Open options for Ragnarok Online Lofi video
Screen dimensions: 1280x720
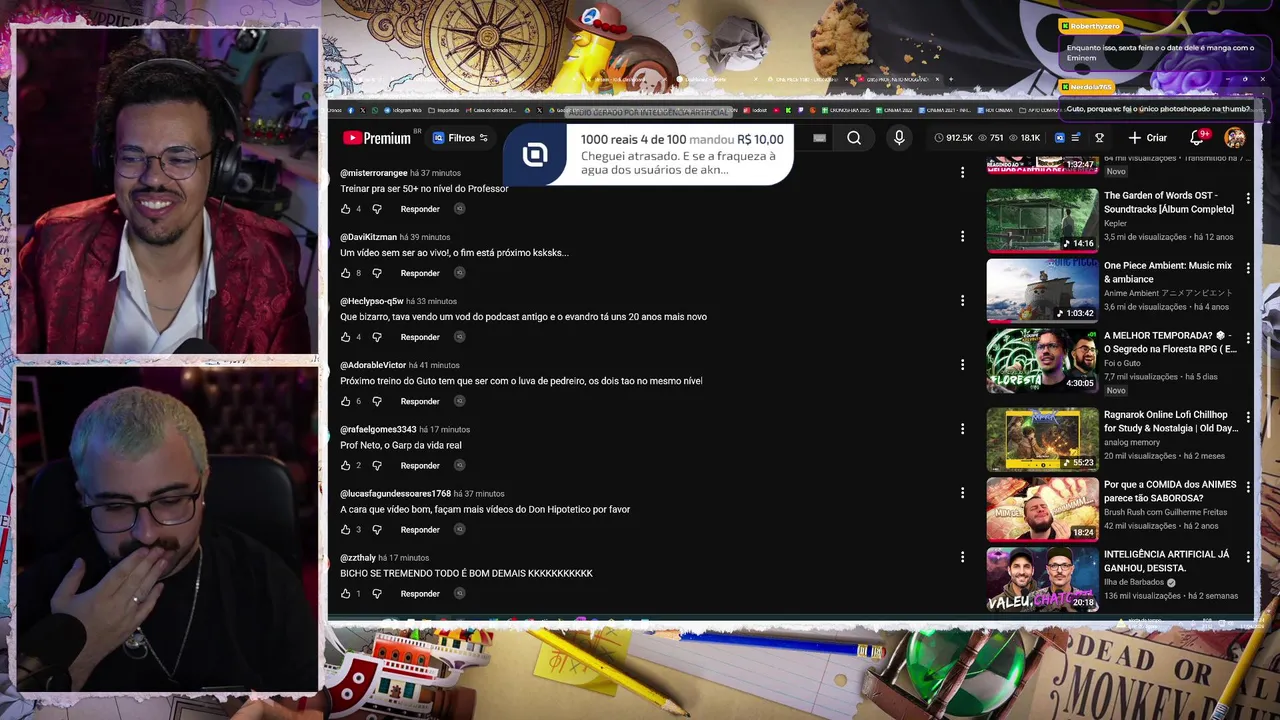[1247, 416]
